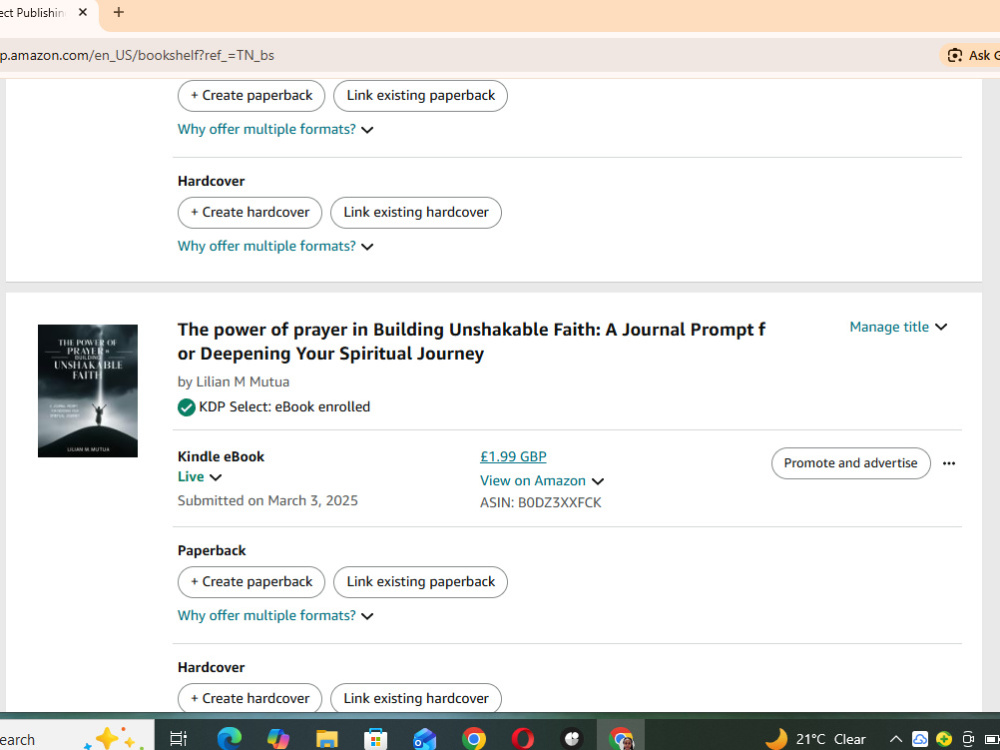This screenshot has height=750, width=1000.
Task: Open the Meet Now tray icon
Action: 967,739
